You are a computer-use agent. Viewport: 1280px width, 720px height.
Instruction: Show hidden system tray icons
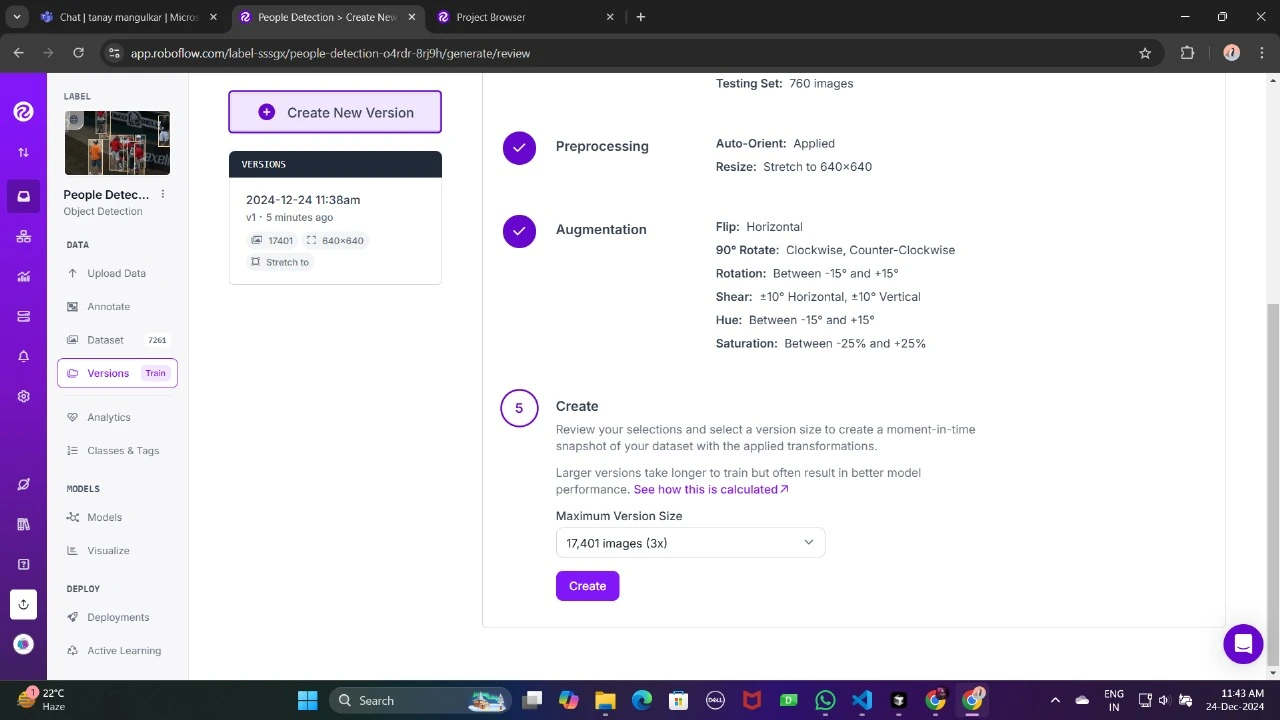(x=1054, y=700)
